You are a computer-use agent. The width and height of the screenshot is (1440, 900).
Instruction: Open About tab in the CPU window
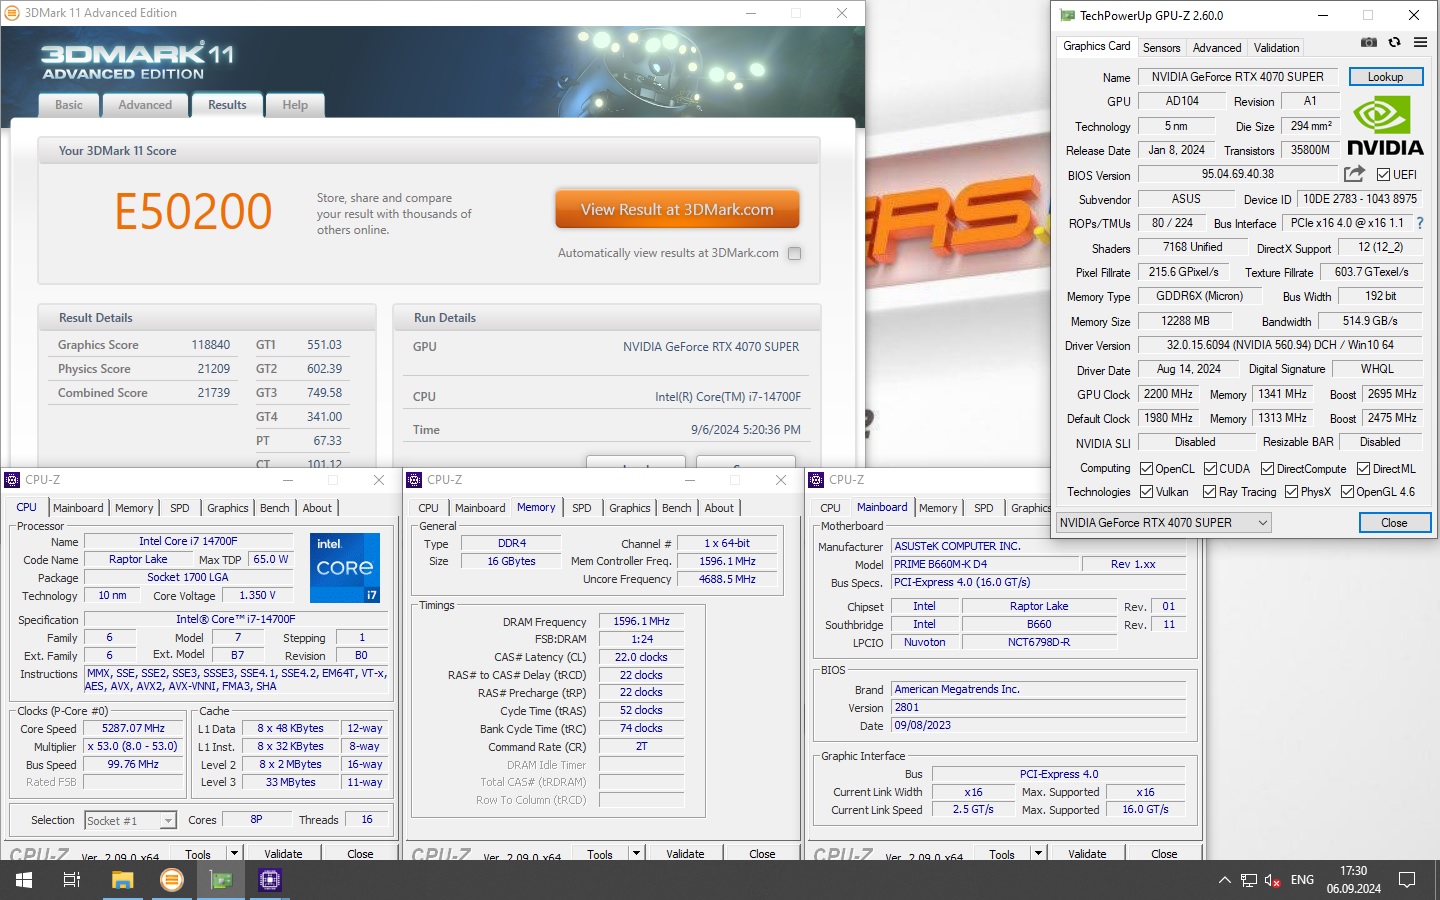click(x=317, y=508)
